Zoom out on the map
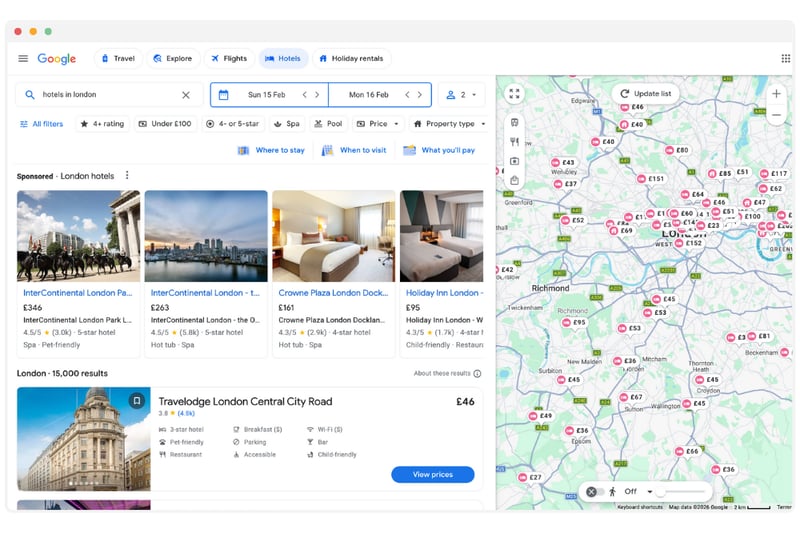The height and width of the screenshot is (533, 800). coord(776,115)
